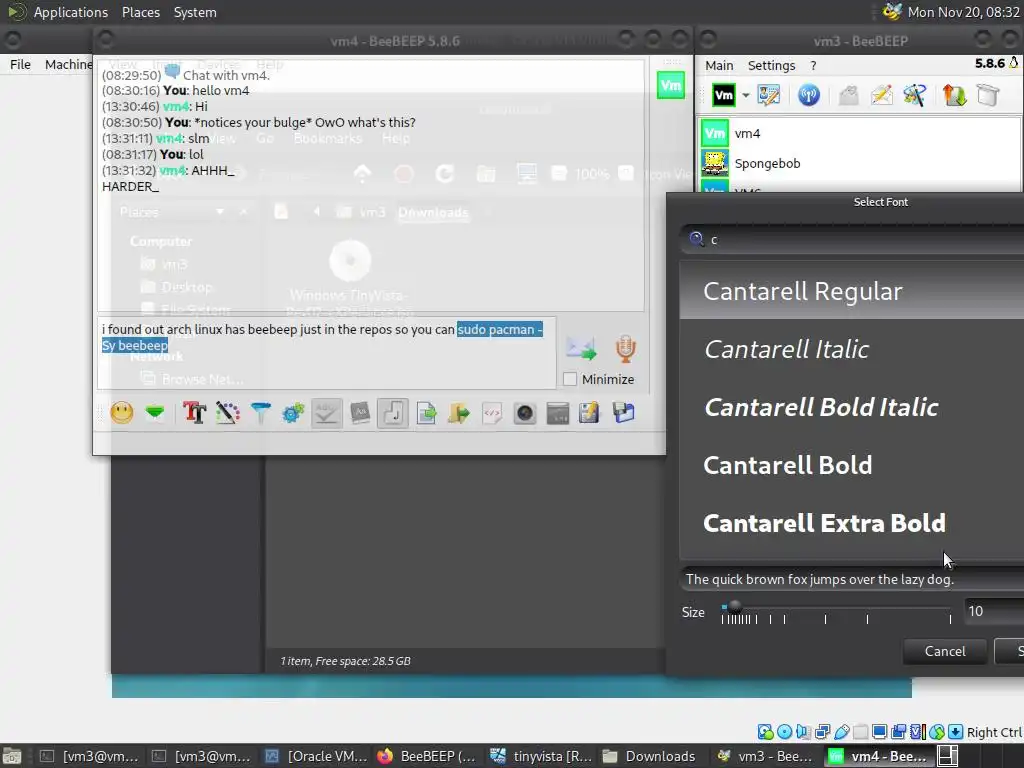This screenshot has width=1024, height=768.
Task: Toggle the word completer book icon
Action: (360, 413)
